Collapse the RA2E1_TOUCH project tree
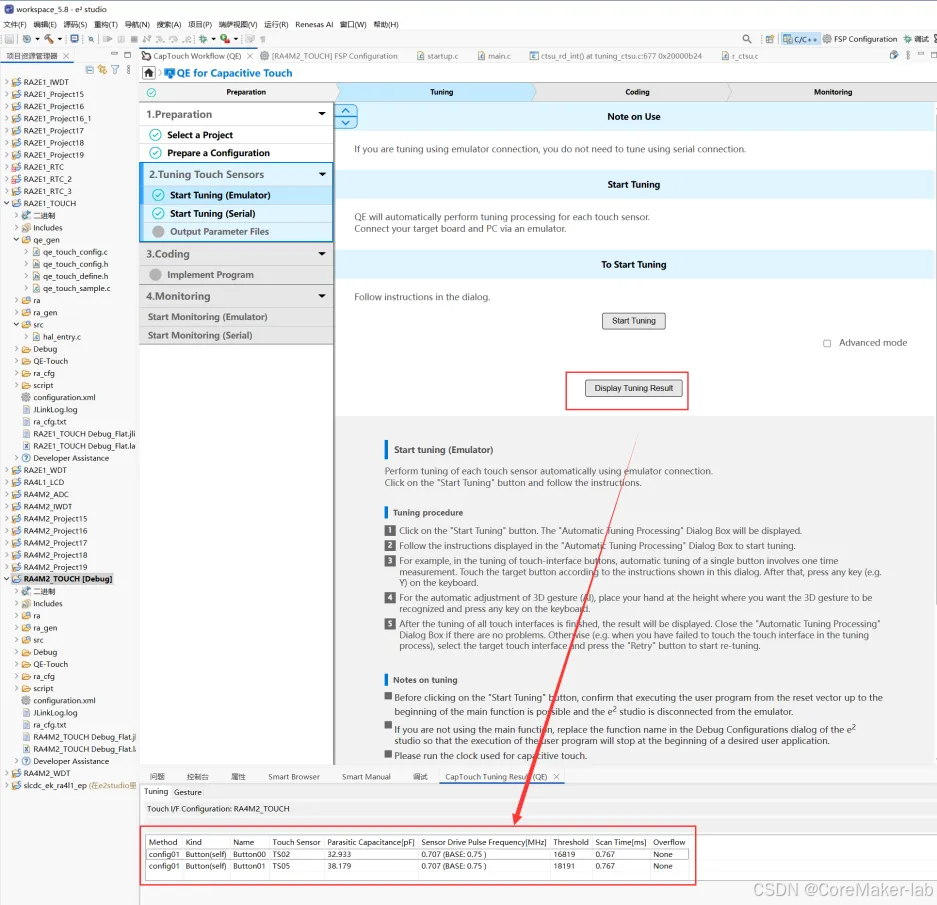The height and width of the screenshot is (905, 937). [7, 203]
